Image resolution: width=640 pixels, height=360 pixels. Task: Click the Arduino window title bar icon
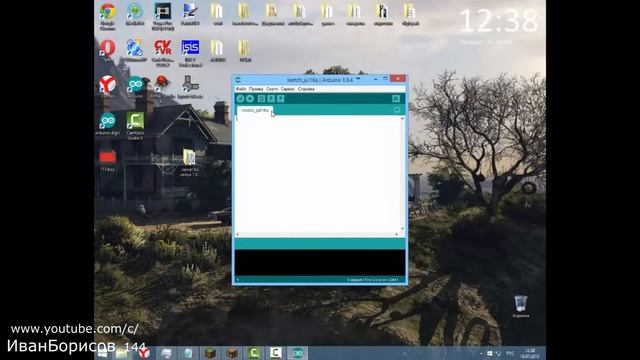coord(238,80)
